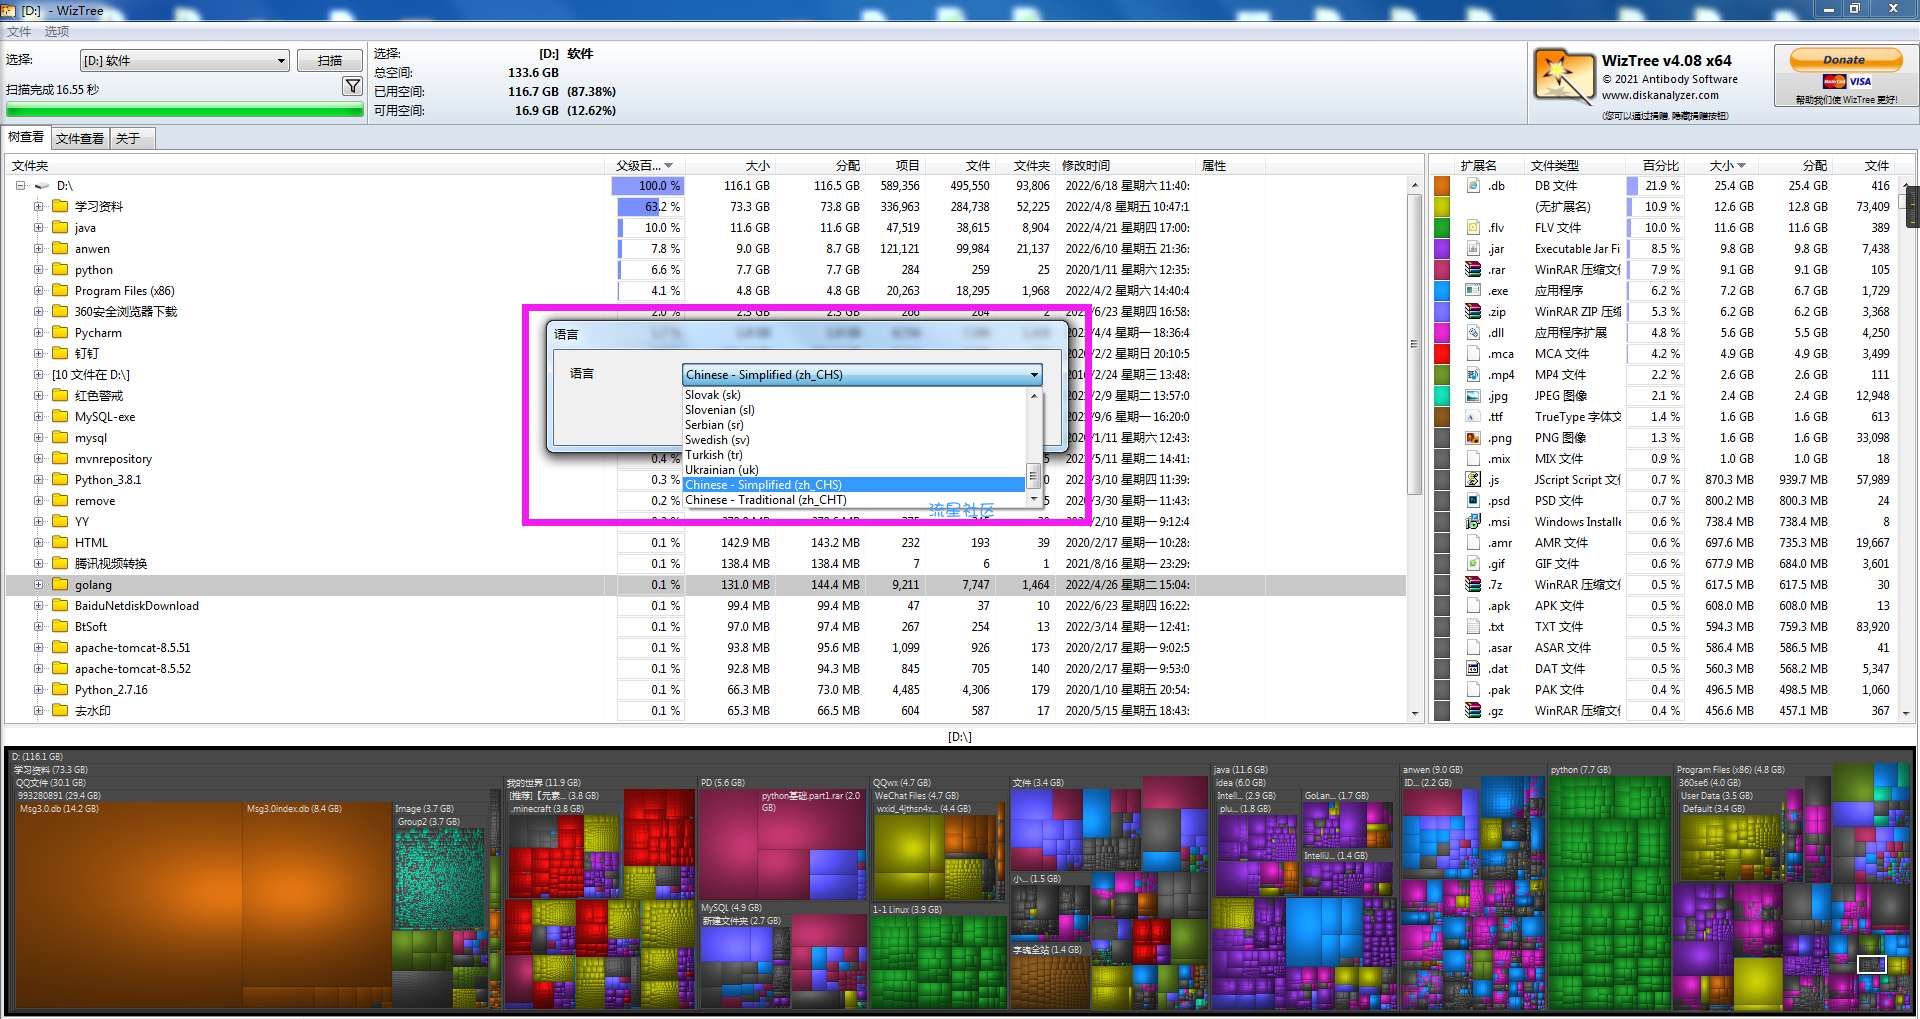Open the 选项 menu

(57, 32)
